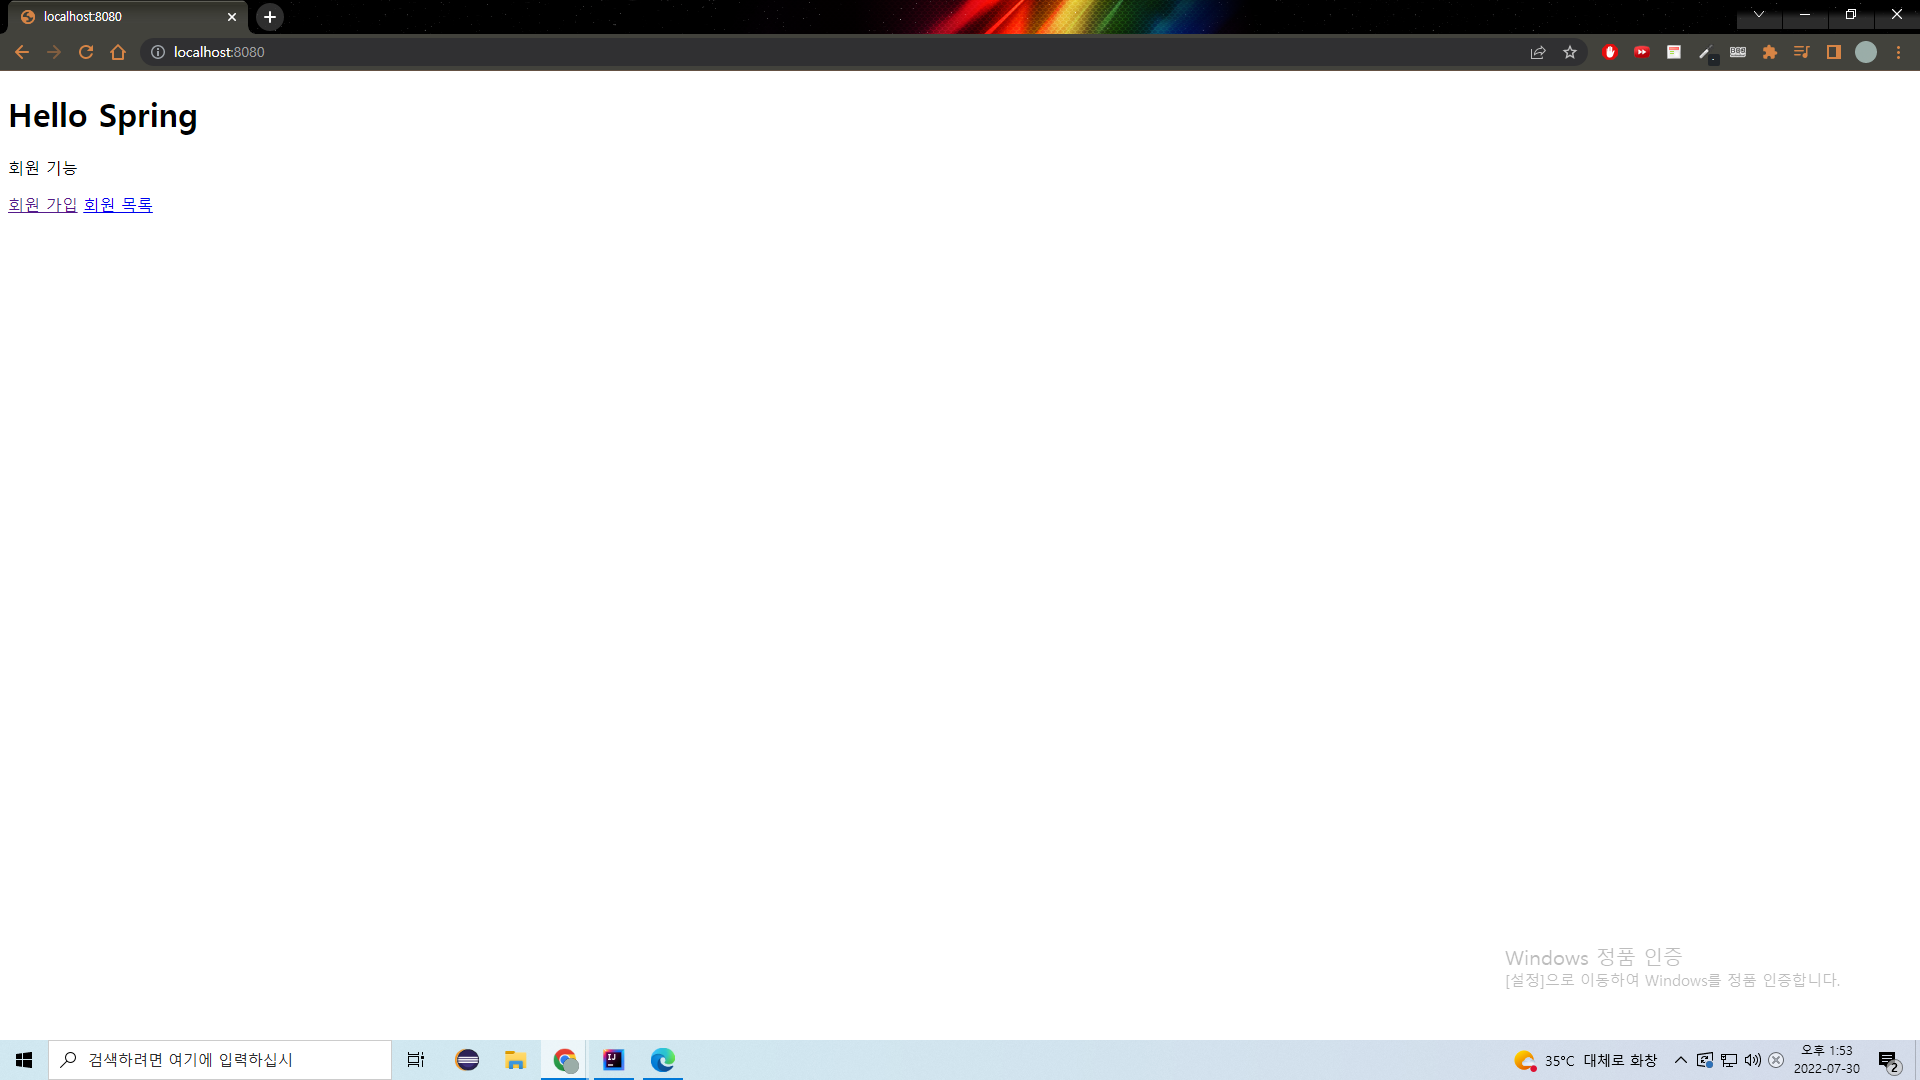Open IntelliJ IDEA from the taskbar
The width and height of the screenshot is (1920, 1080).
[613, 1060]
